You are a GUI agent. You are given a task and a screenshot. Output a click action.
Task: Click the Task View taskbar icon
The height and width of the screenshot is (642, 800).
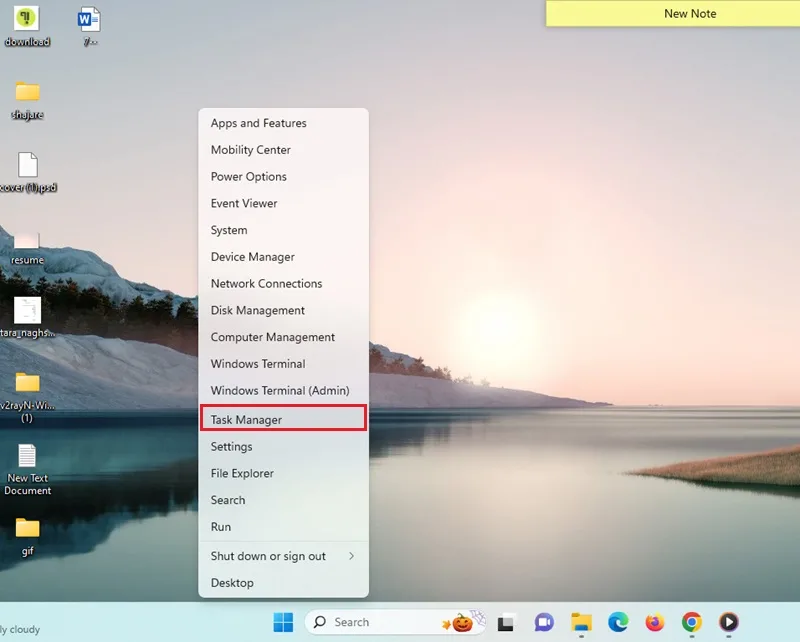point(506,623)
